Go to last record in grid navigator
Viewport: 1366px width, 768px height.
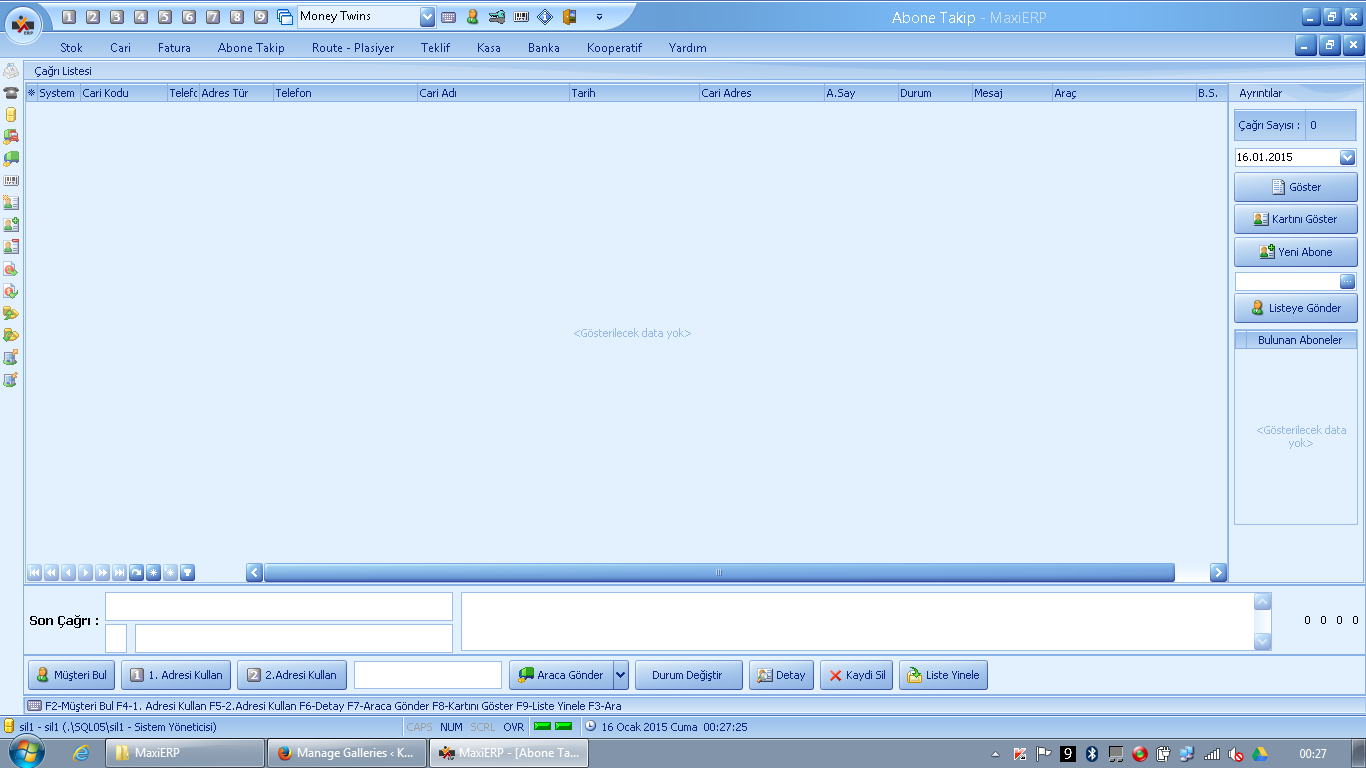click(119, 573)
